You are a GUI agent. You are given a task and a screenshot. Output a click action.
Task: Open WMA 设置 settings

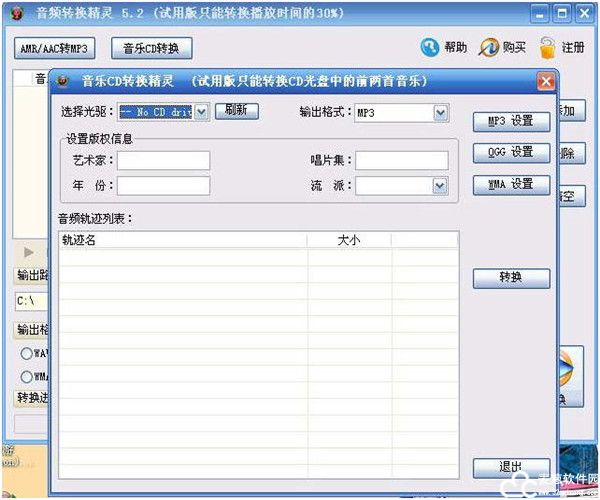pyautogui.click(x=511, y=185)
